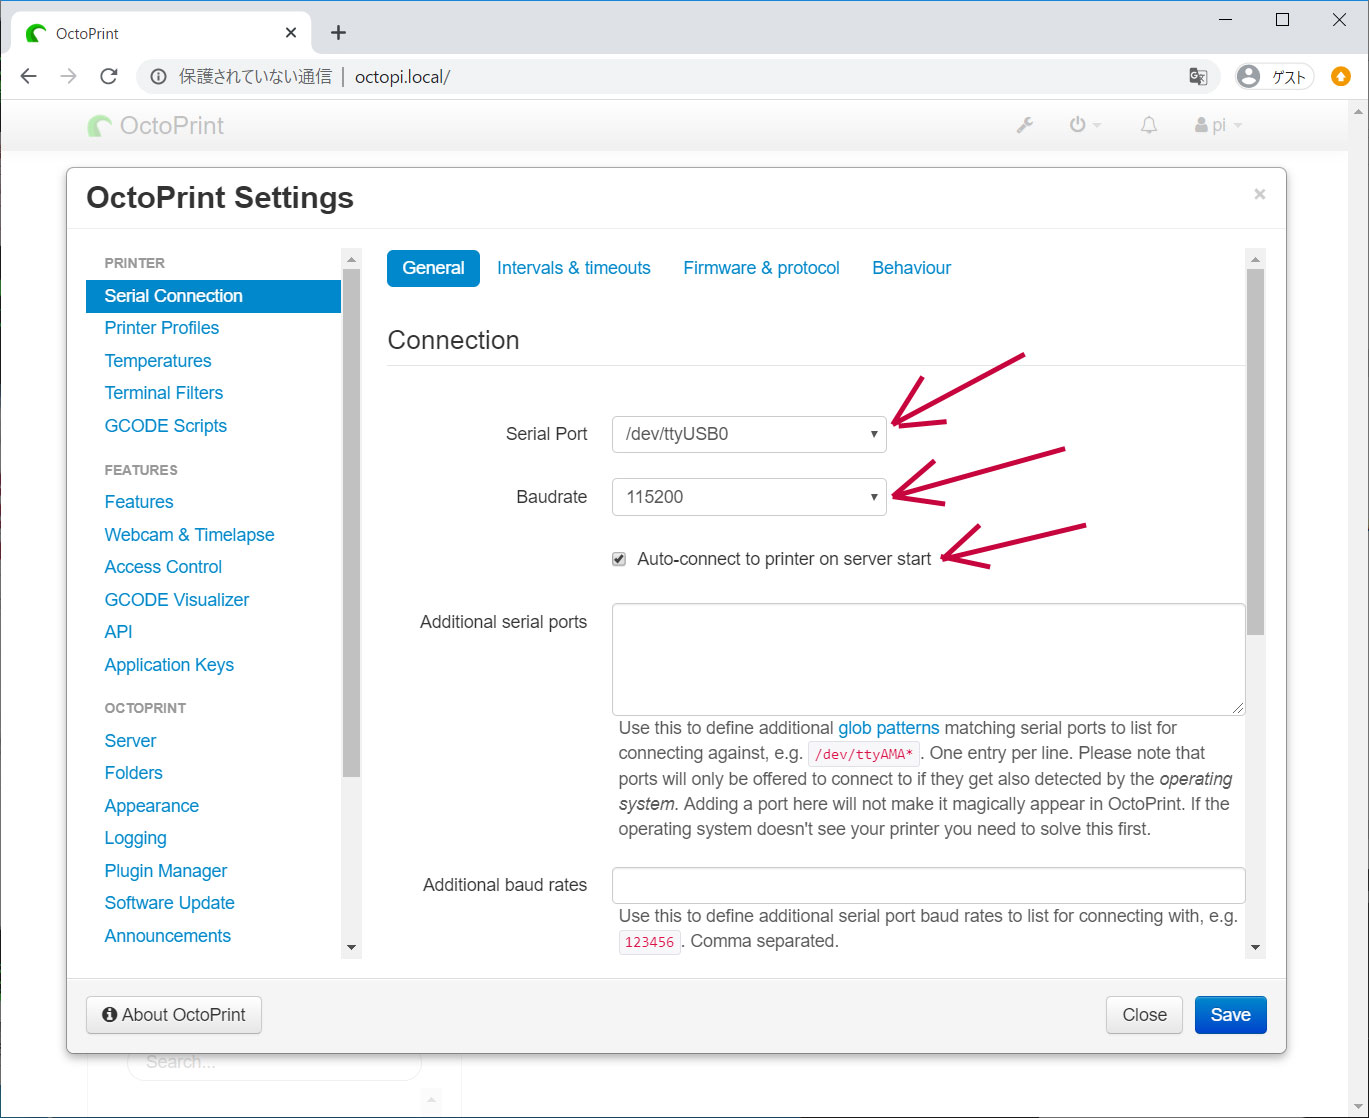This screenshot has height=1118, width=1369.
Task: Open a new browser tab
Action: tap(338, 33)
